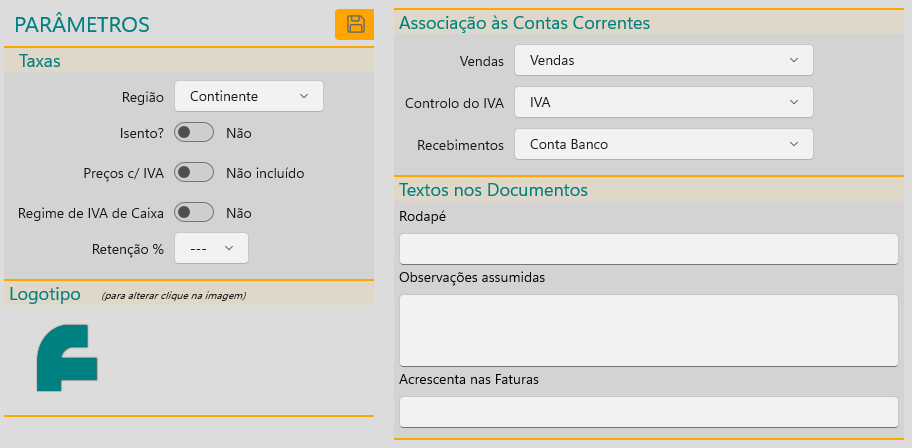This screenshot has width=912, height=448.
Task: Enable the Preços c/ IVA switch
Action: tap(194, 173)
